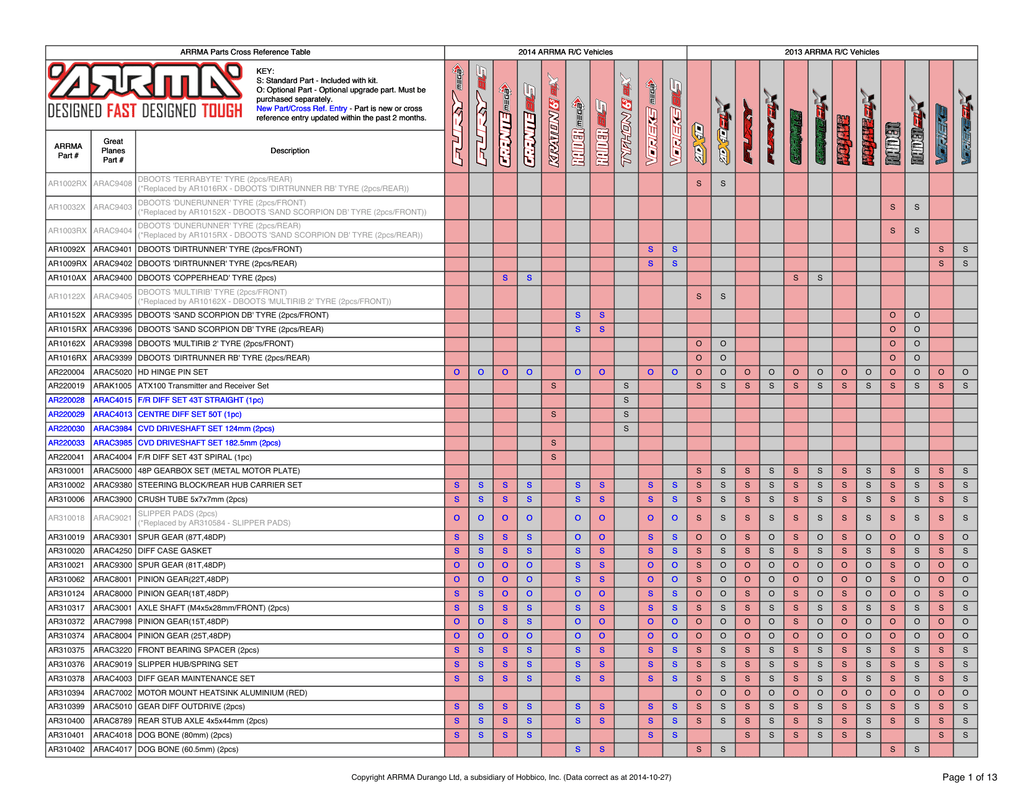
Task: Select the 'DIFF CASE GASKET' description
Action: pos(174,551)
